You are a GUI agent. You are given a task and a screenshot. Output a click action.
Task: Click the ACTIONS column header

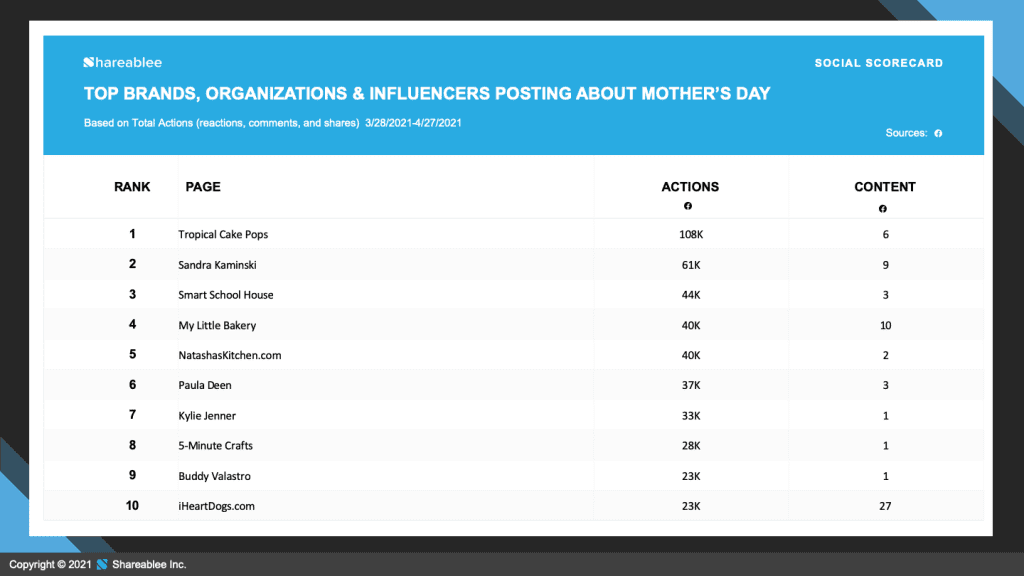(x=690, y=187)
